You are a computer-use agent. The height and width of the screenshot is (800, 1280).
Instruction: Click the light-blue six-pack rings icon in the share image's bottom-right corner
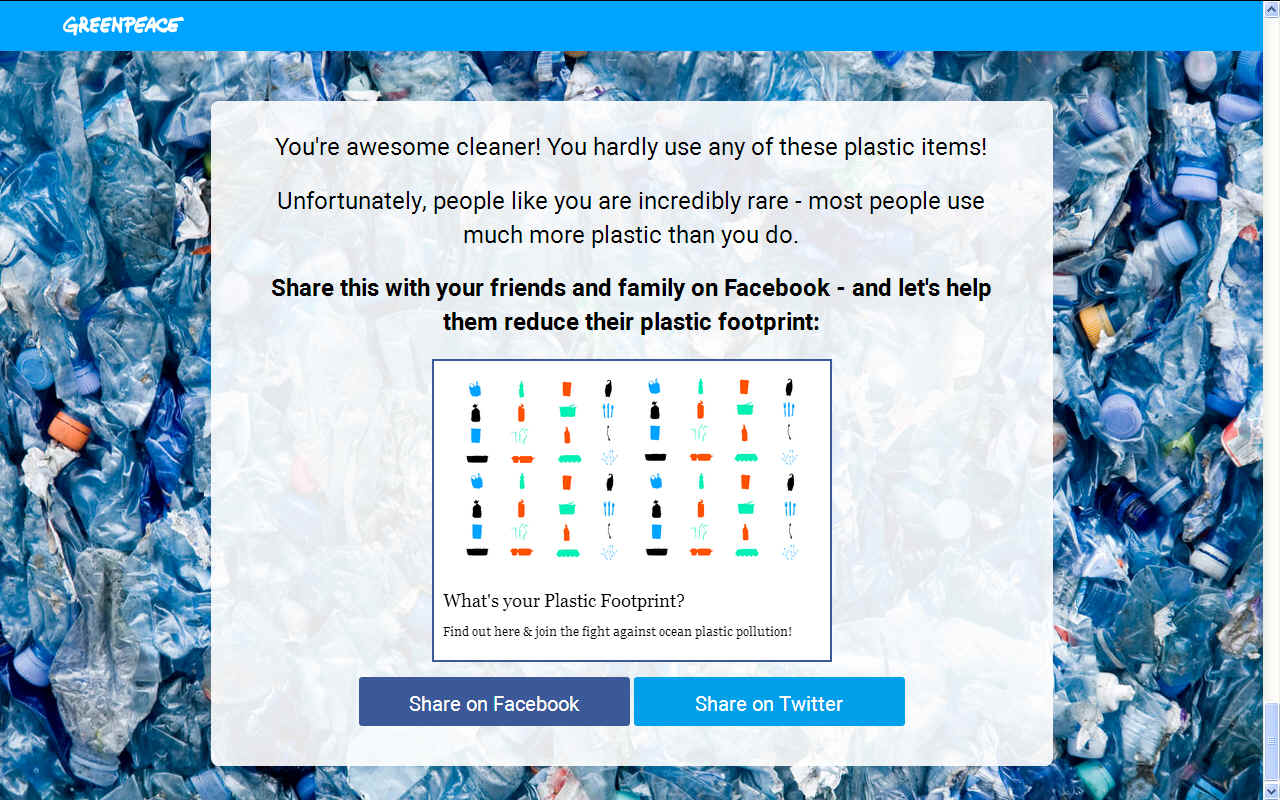[x=790, y=551]
